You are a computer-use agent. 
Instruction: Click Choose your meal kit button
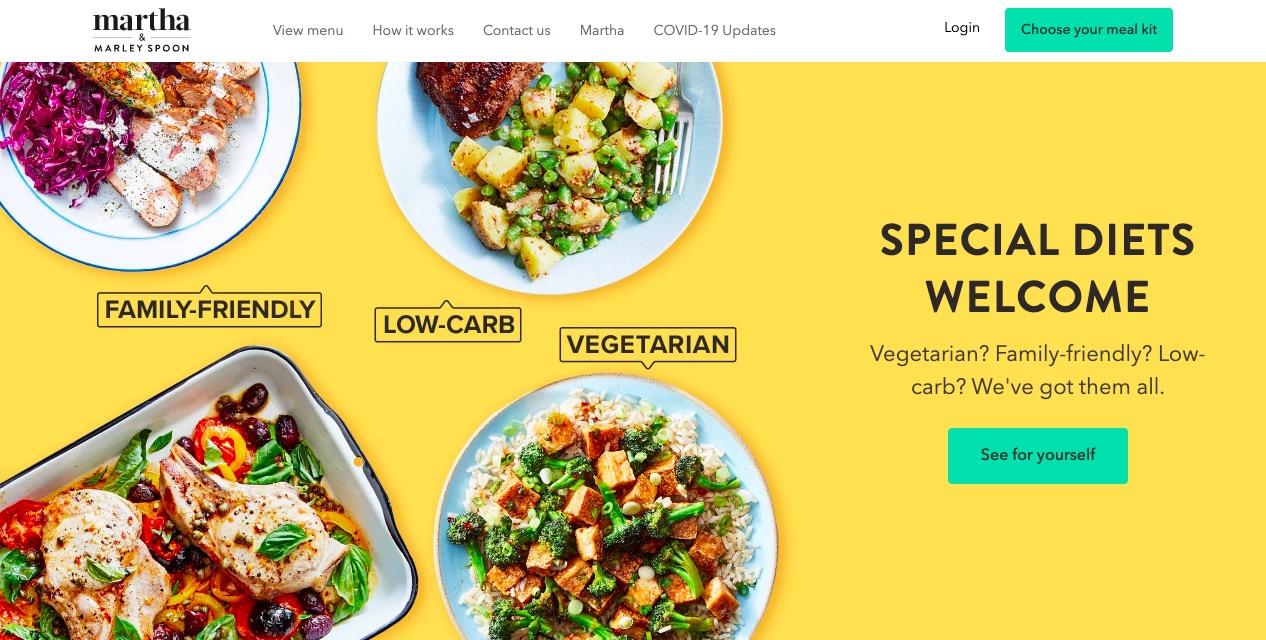point(1089,30)
